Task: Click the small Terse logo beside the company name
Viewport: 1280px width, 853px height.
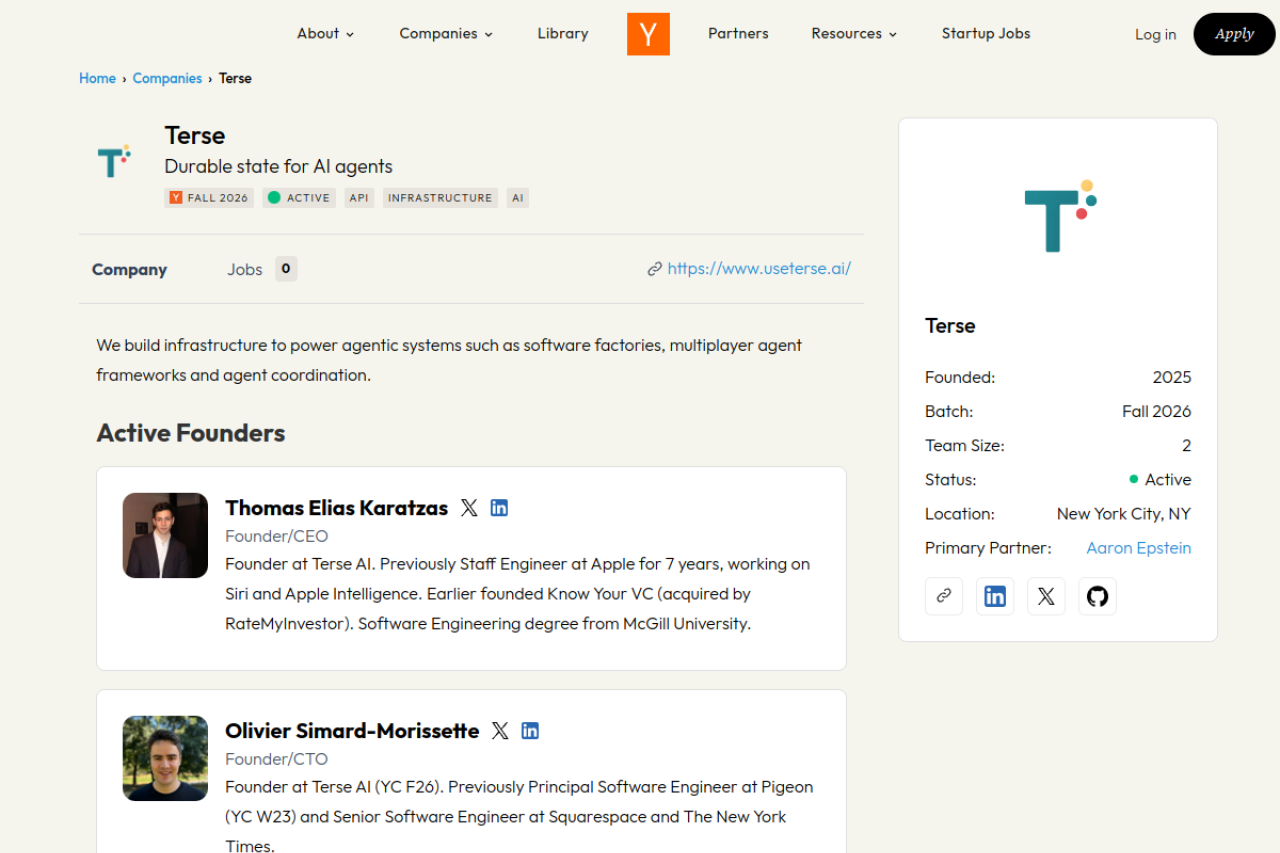Action: click(x=114, y=161)
